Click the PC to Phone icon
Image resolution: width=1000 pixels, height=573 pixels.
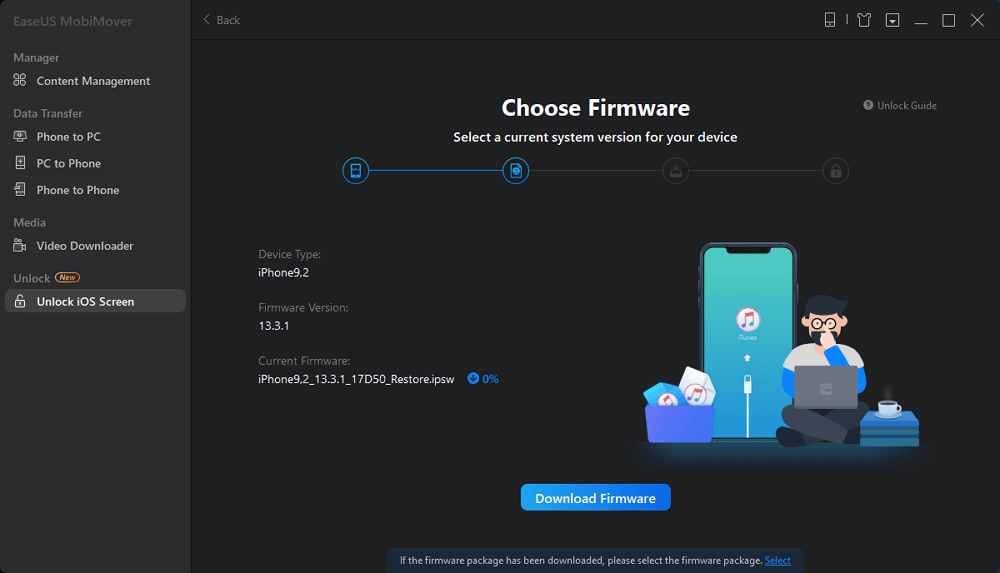click(20, 163)
